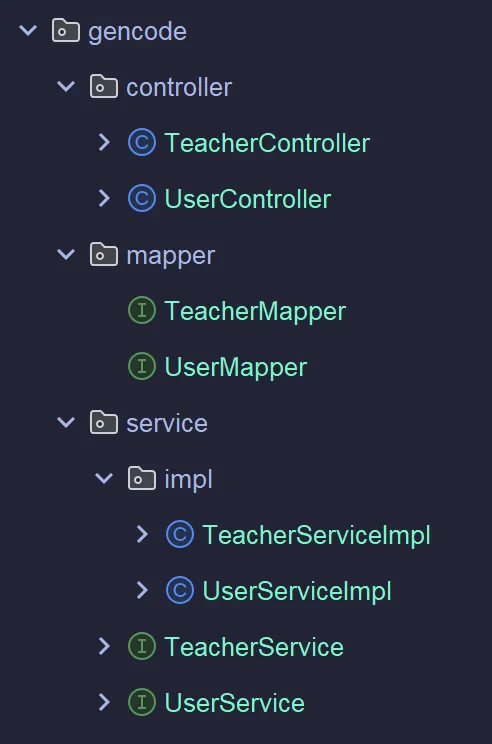Select the TeacherService file name
The height and width of the screenshot is (744, 492).
tap(254, 647)
